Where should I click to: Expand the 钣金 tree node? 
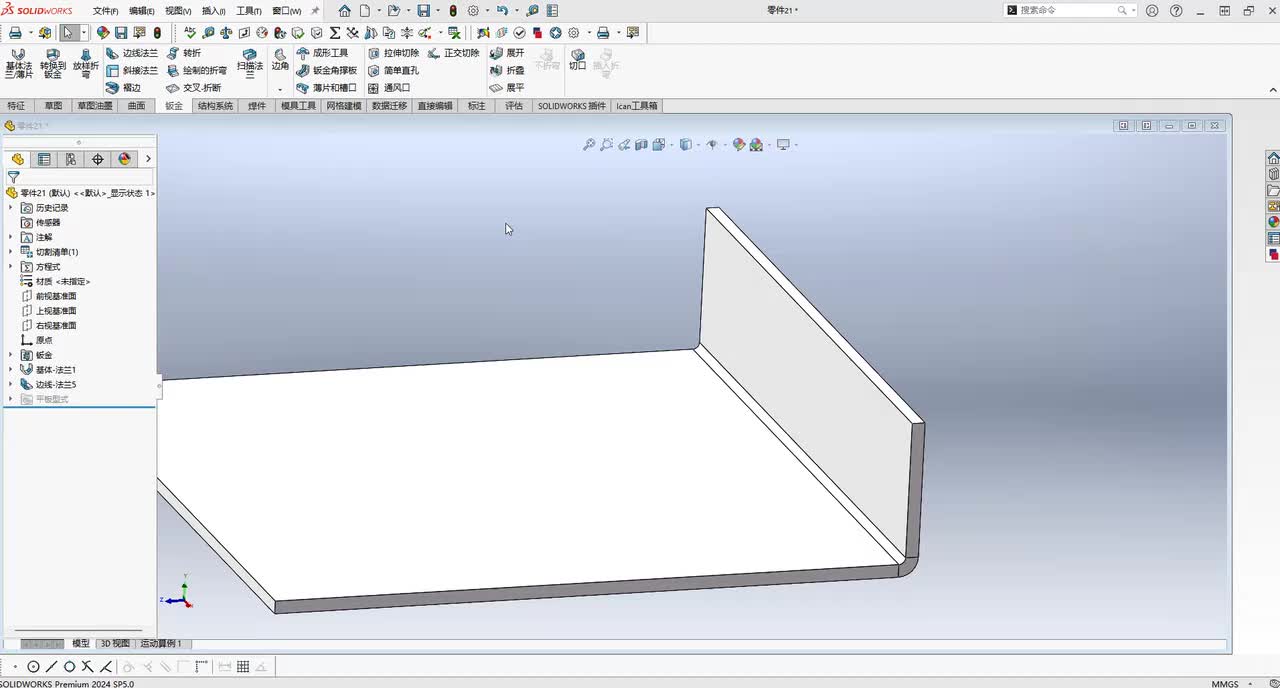11,355
